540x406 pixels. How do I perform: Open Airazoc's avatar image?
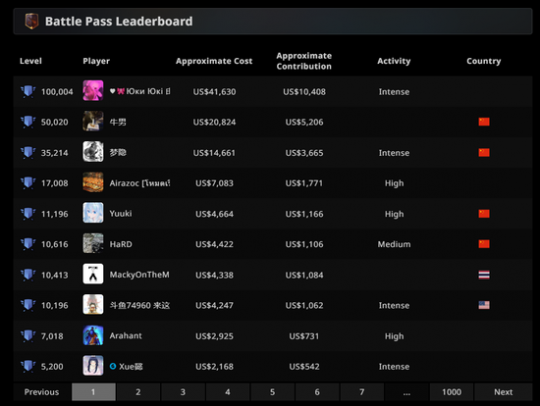click(93, 182)
